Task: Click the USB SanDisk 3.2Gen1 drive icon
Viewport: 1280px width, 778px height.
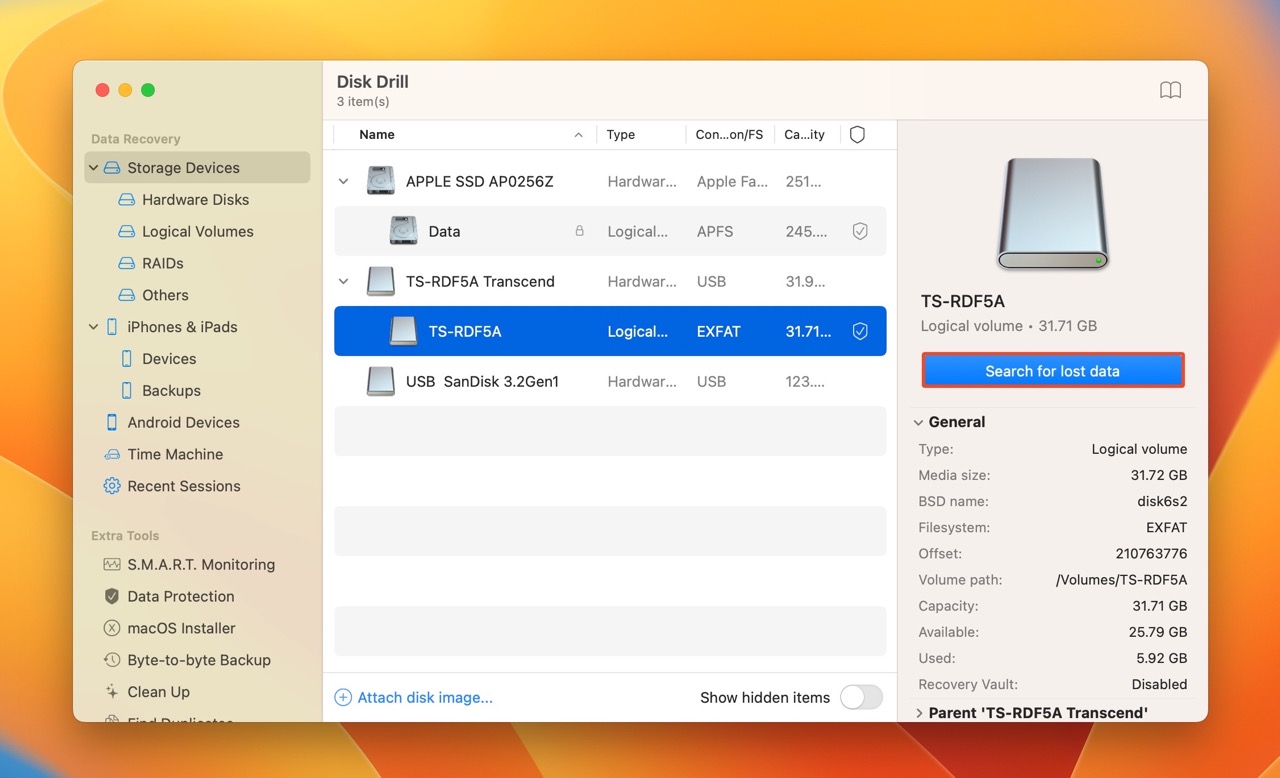Action: (x=380, y=381)
